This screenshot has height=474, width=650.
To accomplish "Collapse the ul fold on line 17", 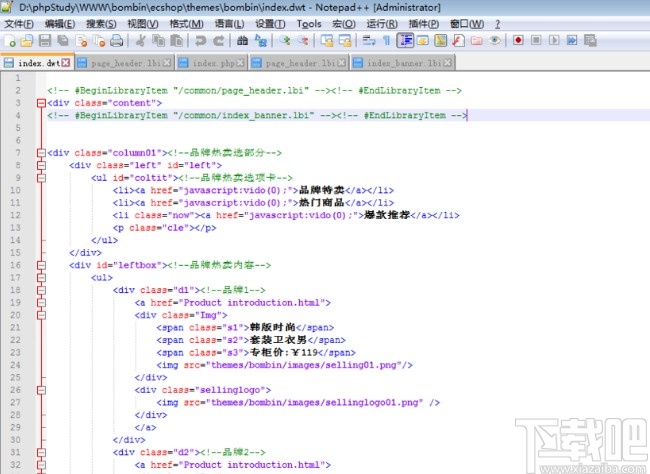I will click(41, 277).
